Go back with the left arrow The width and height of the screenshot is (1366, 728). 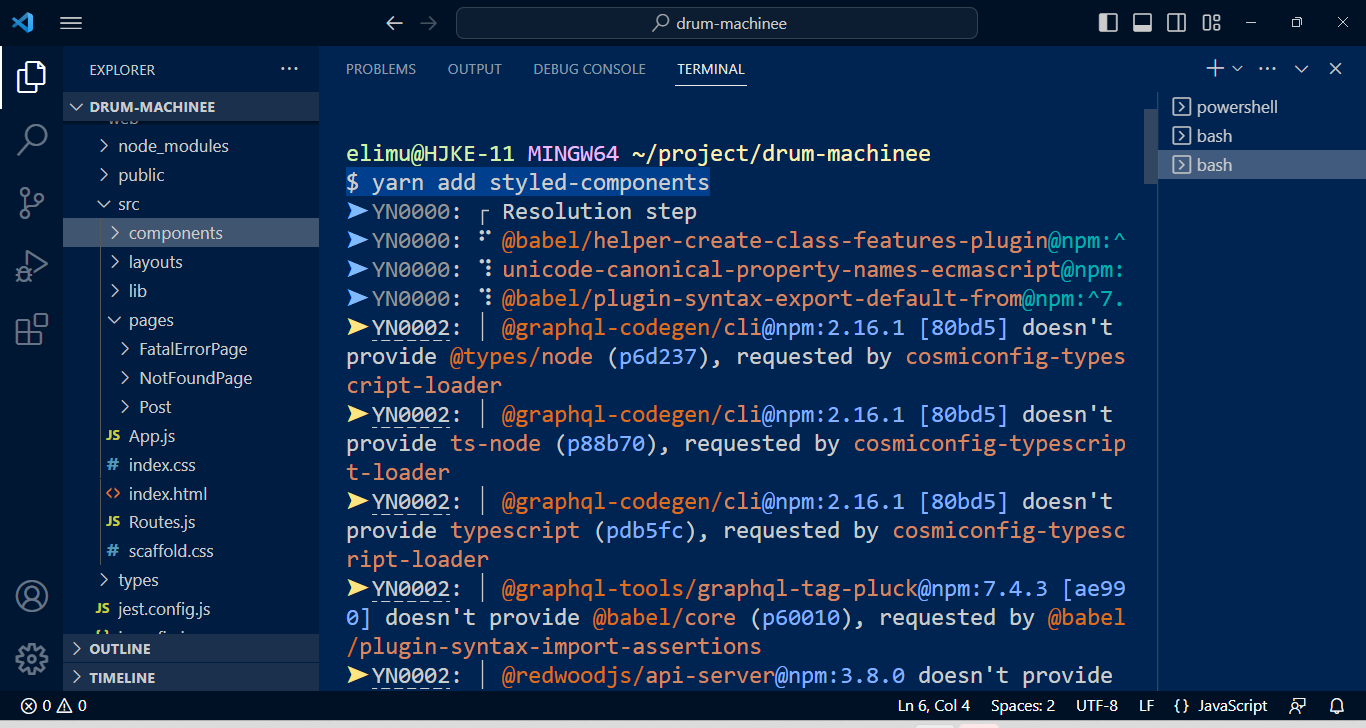(394, 23)
